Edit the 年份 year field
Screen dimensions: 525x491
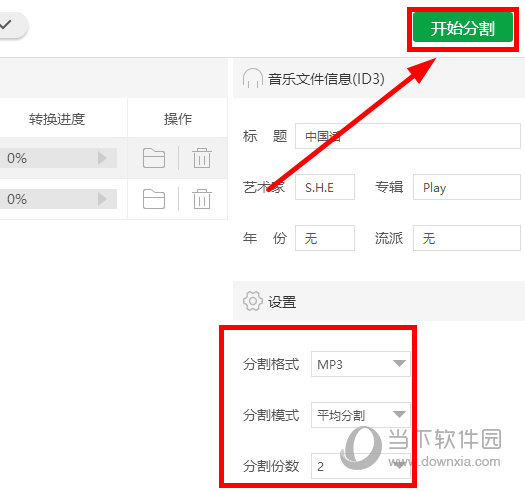325,238
